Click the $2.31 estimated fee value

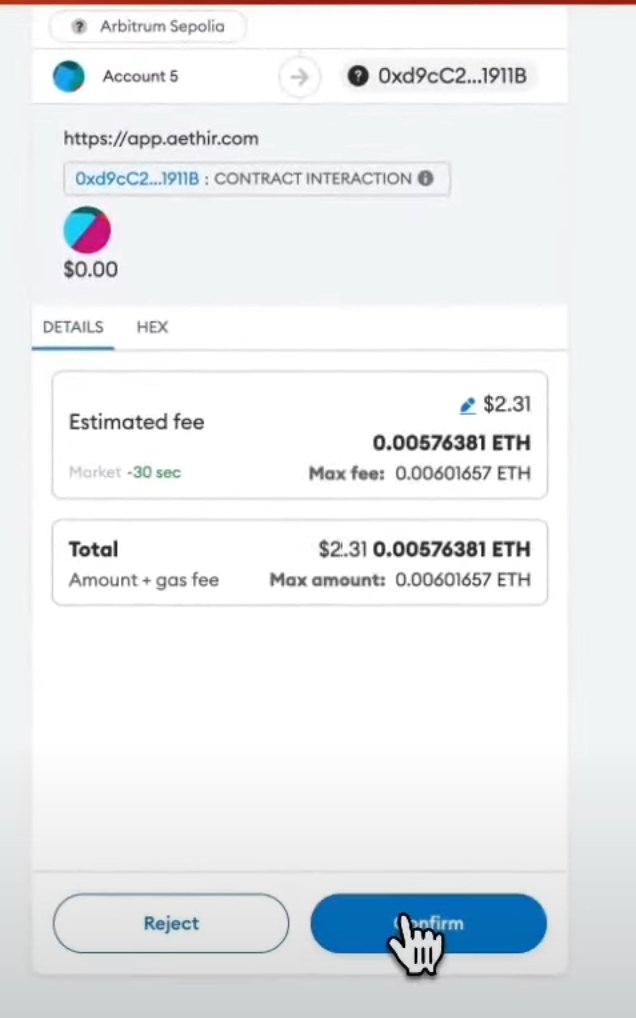(x=507, y=404)
